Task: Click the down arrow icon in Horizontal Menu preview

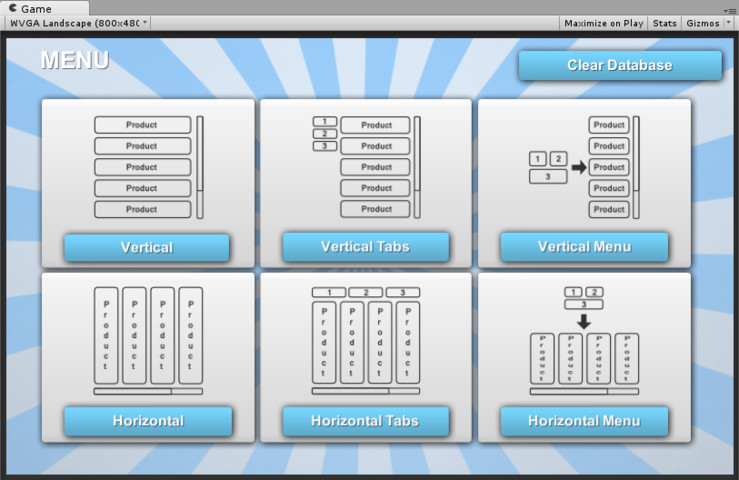Action: coord(584,322)
